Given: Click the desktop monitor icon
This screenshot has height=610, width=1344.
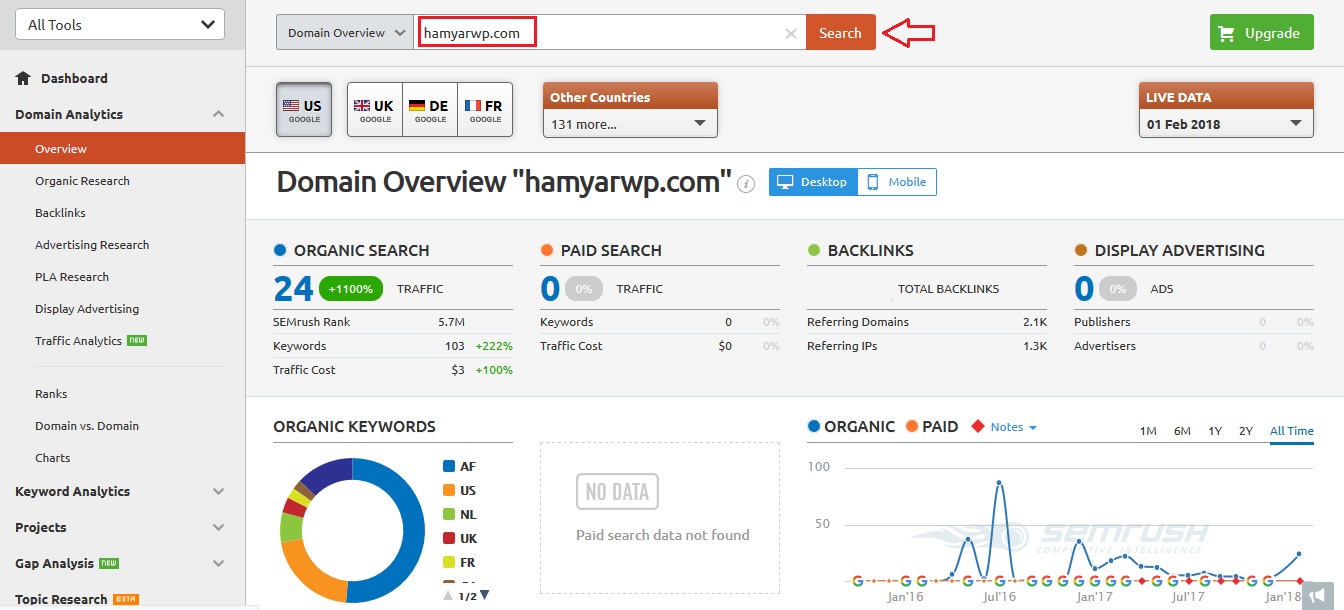Looking at the screenshot, I should pyautogui.click(x=785, y=182).
